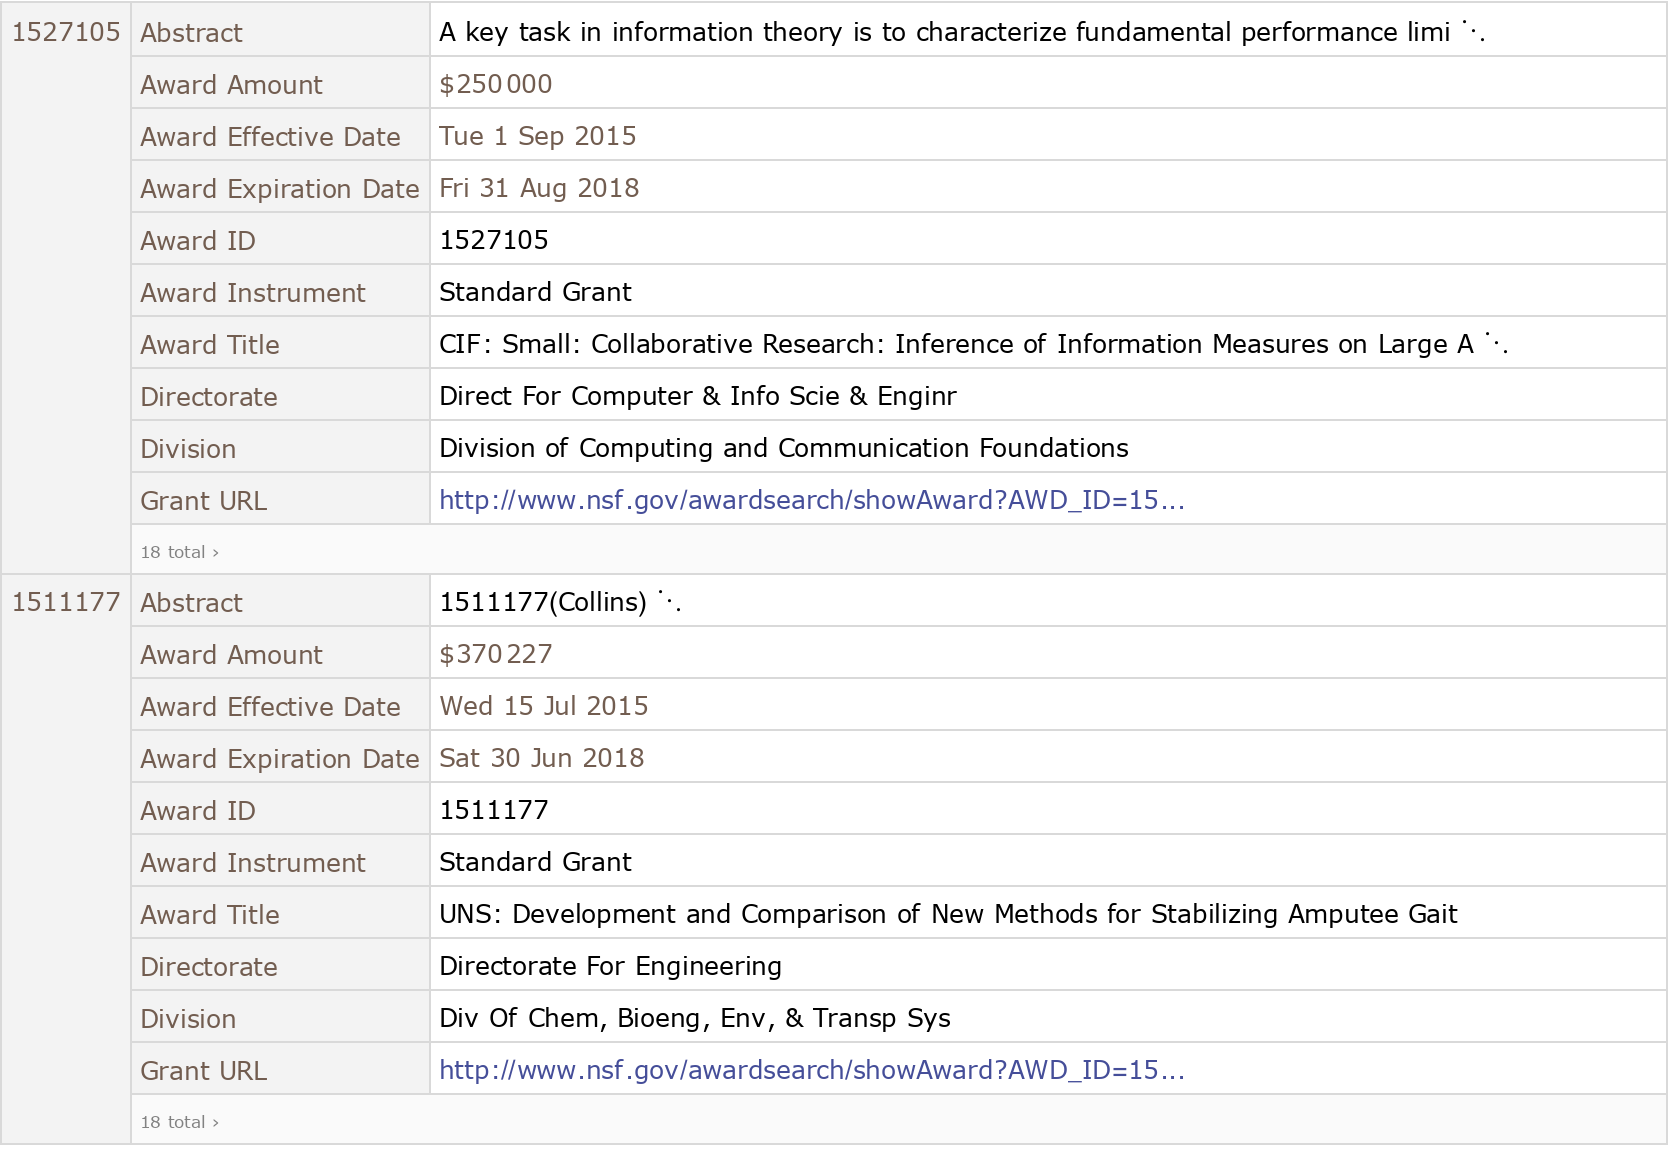Click the Award Instrument label for 1527105
Screen dimensions: 1668x1174
[x=252, y=293]
